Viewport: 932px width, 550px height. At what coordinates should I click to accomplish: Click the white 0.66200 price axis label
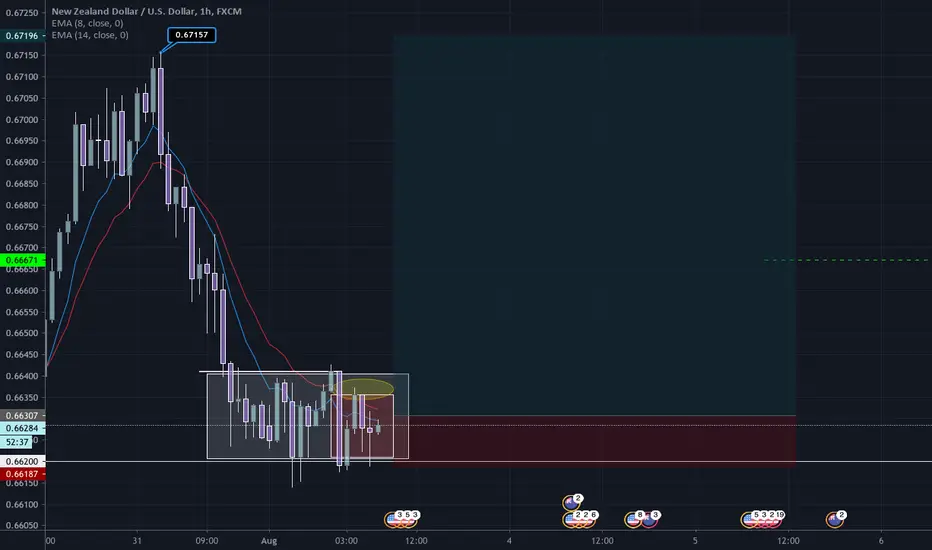click(23, 461)
